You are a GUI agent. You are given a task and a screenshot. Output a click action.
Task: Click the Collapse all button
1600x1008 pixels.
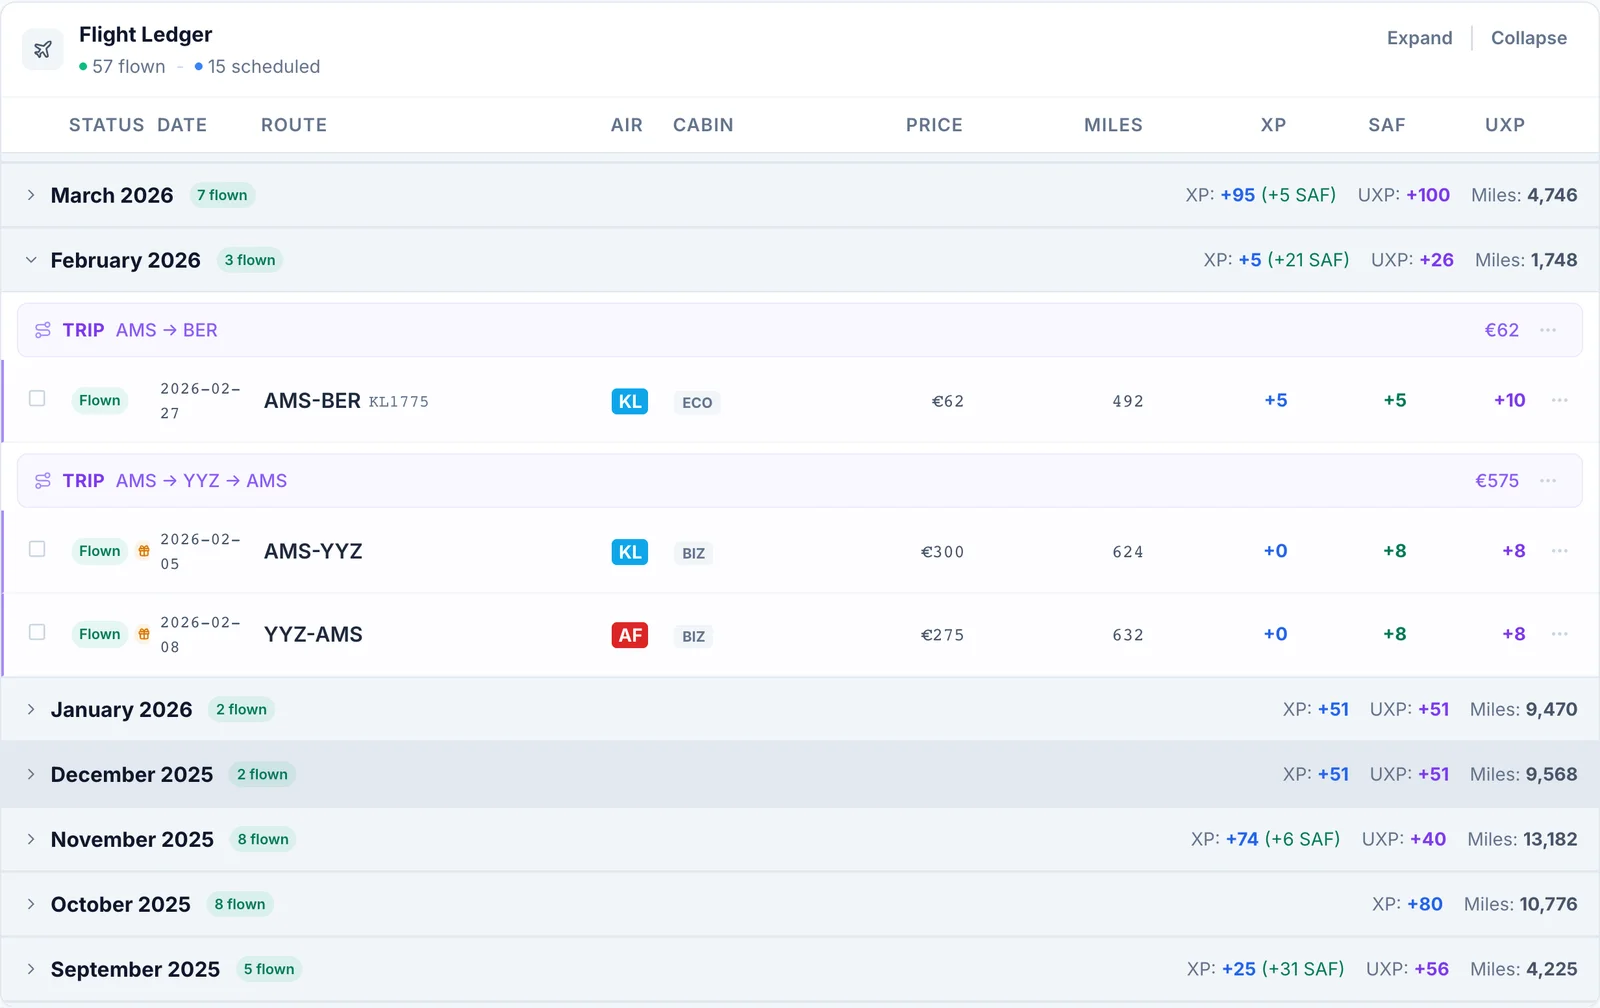point(1529,38)
